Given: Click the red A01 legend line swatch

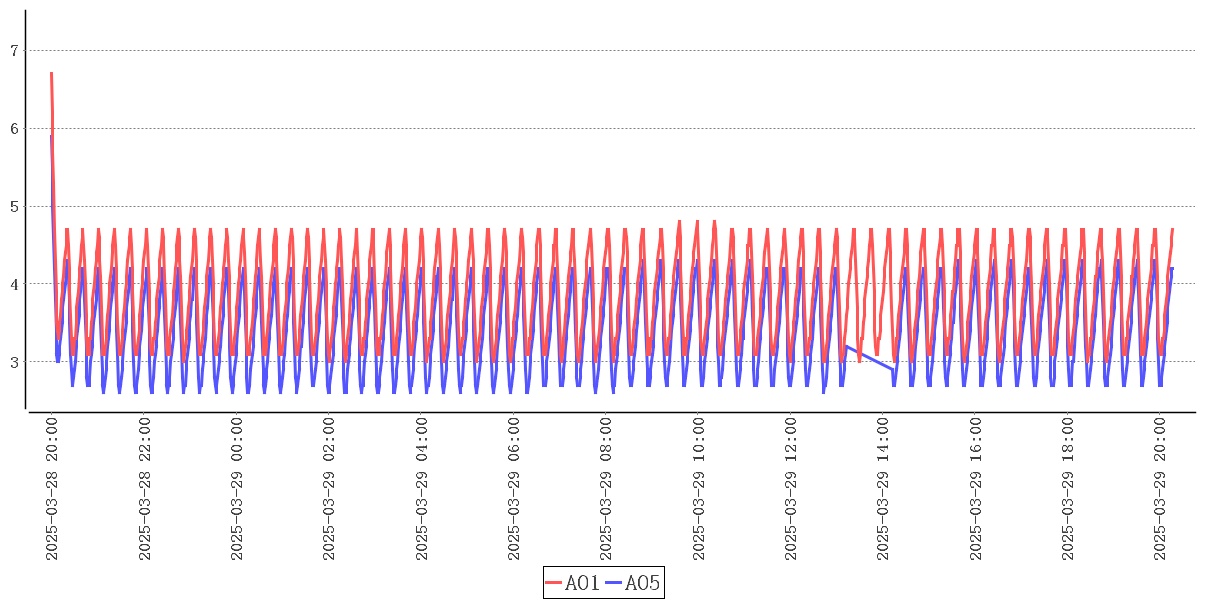Looking at the screenshot, I should click(x=554, y=583).
